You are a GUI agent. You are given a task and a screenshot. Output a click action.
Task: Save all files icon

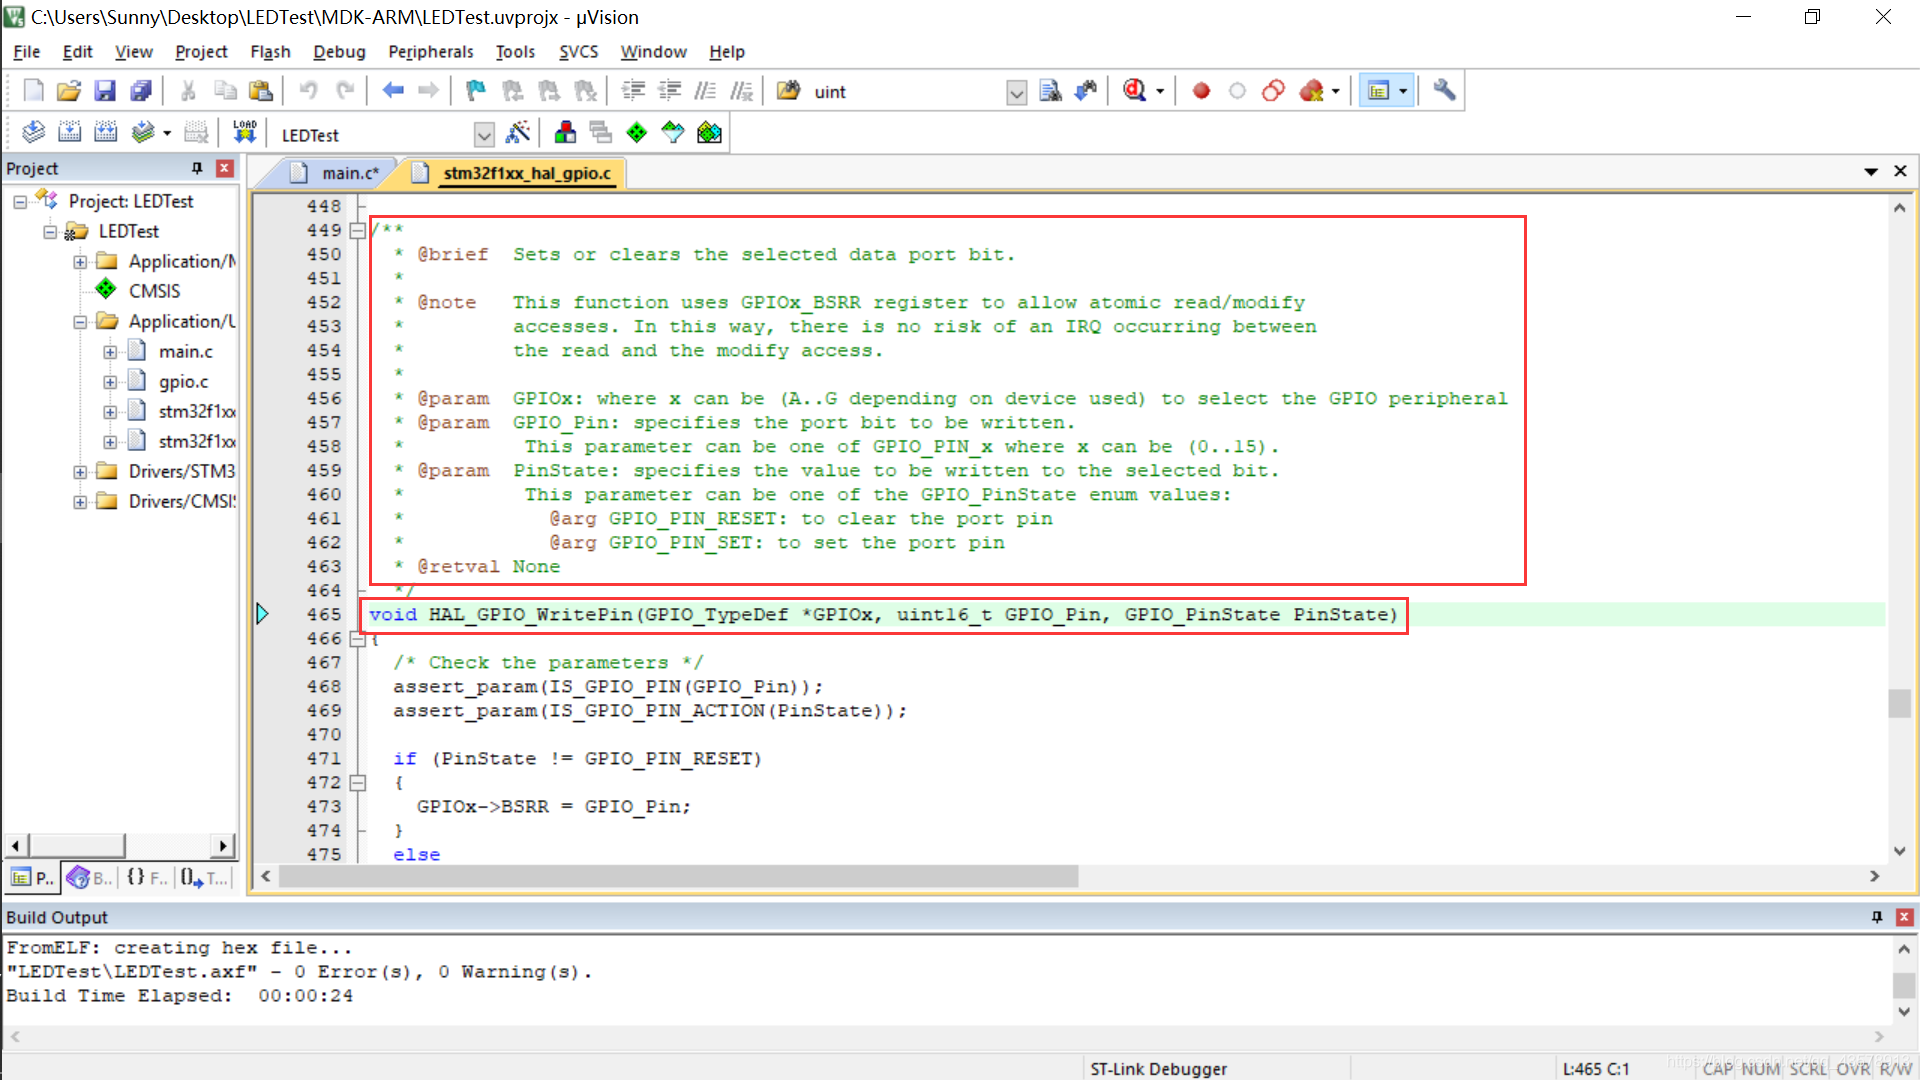(141, 91)
